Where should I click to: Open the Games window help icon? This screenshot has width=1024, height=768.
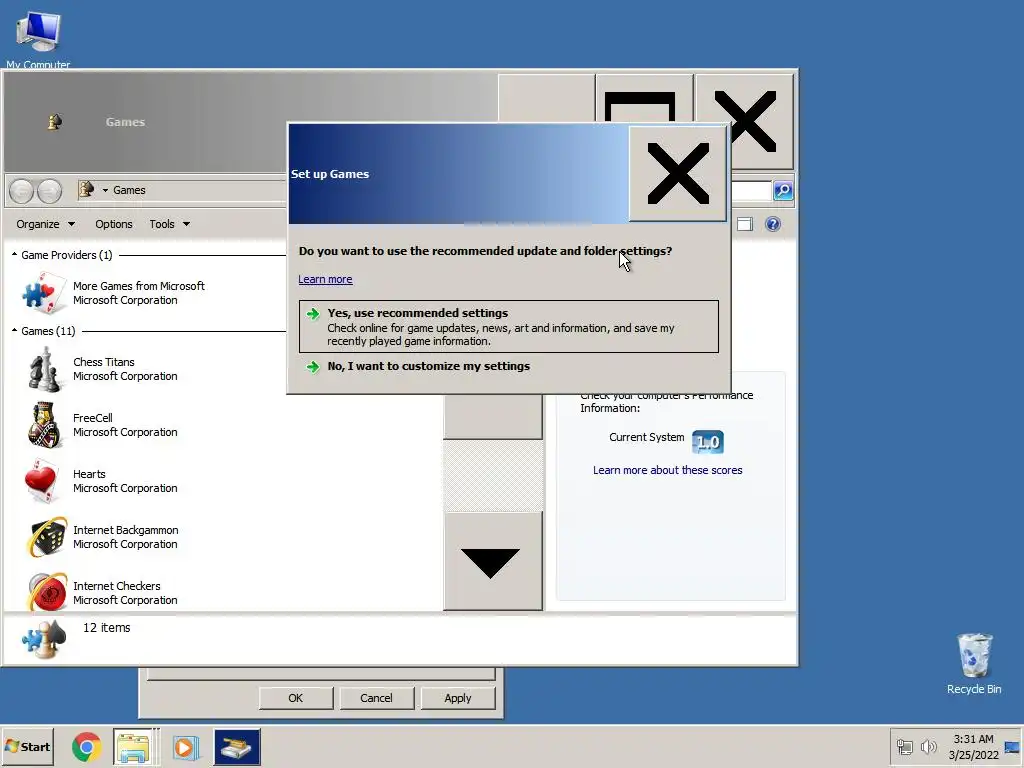[x=773, y=224]
